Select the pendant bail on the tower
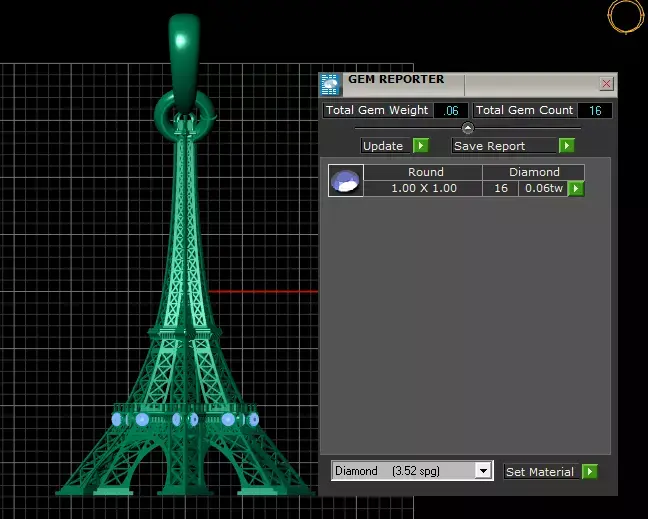Viewport: 648px width, 519px height. (184, 62)
